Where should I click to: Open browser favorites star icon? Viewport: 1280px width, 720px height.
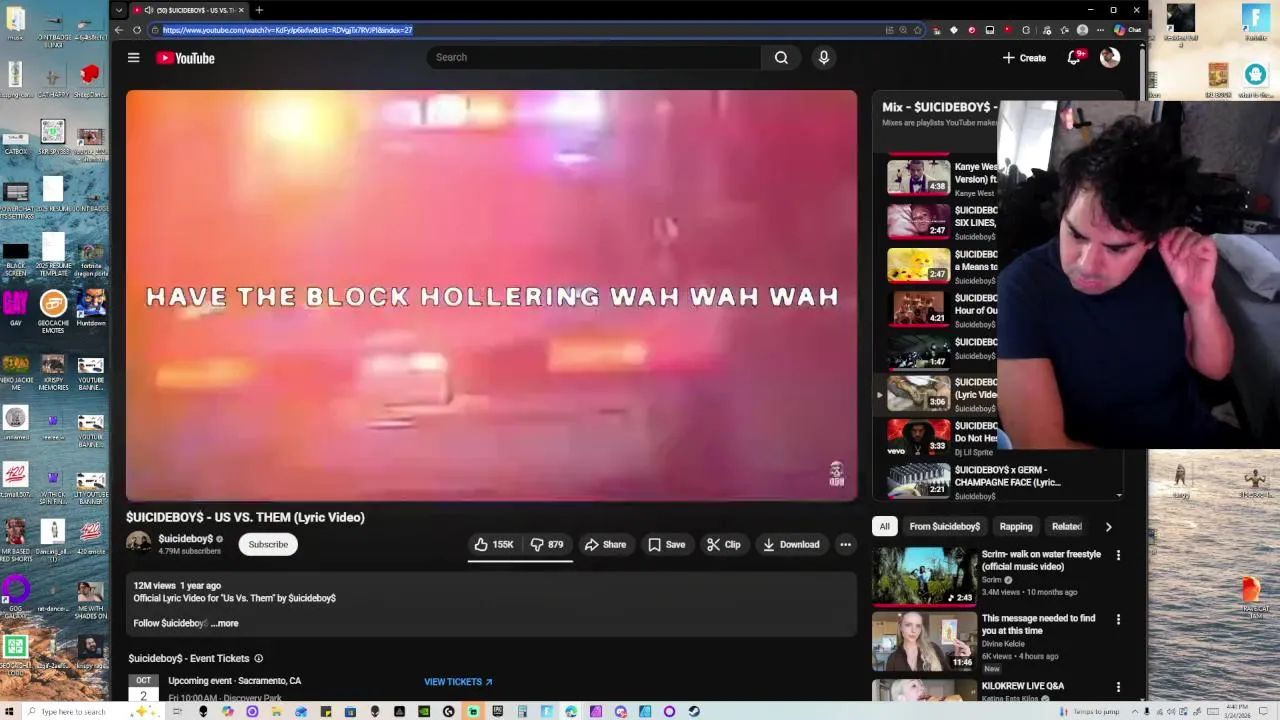point(918,30)
